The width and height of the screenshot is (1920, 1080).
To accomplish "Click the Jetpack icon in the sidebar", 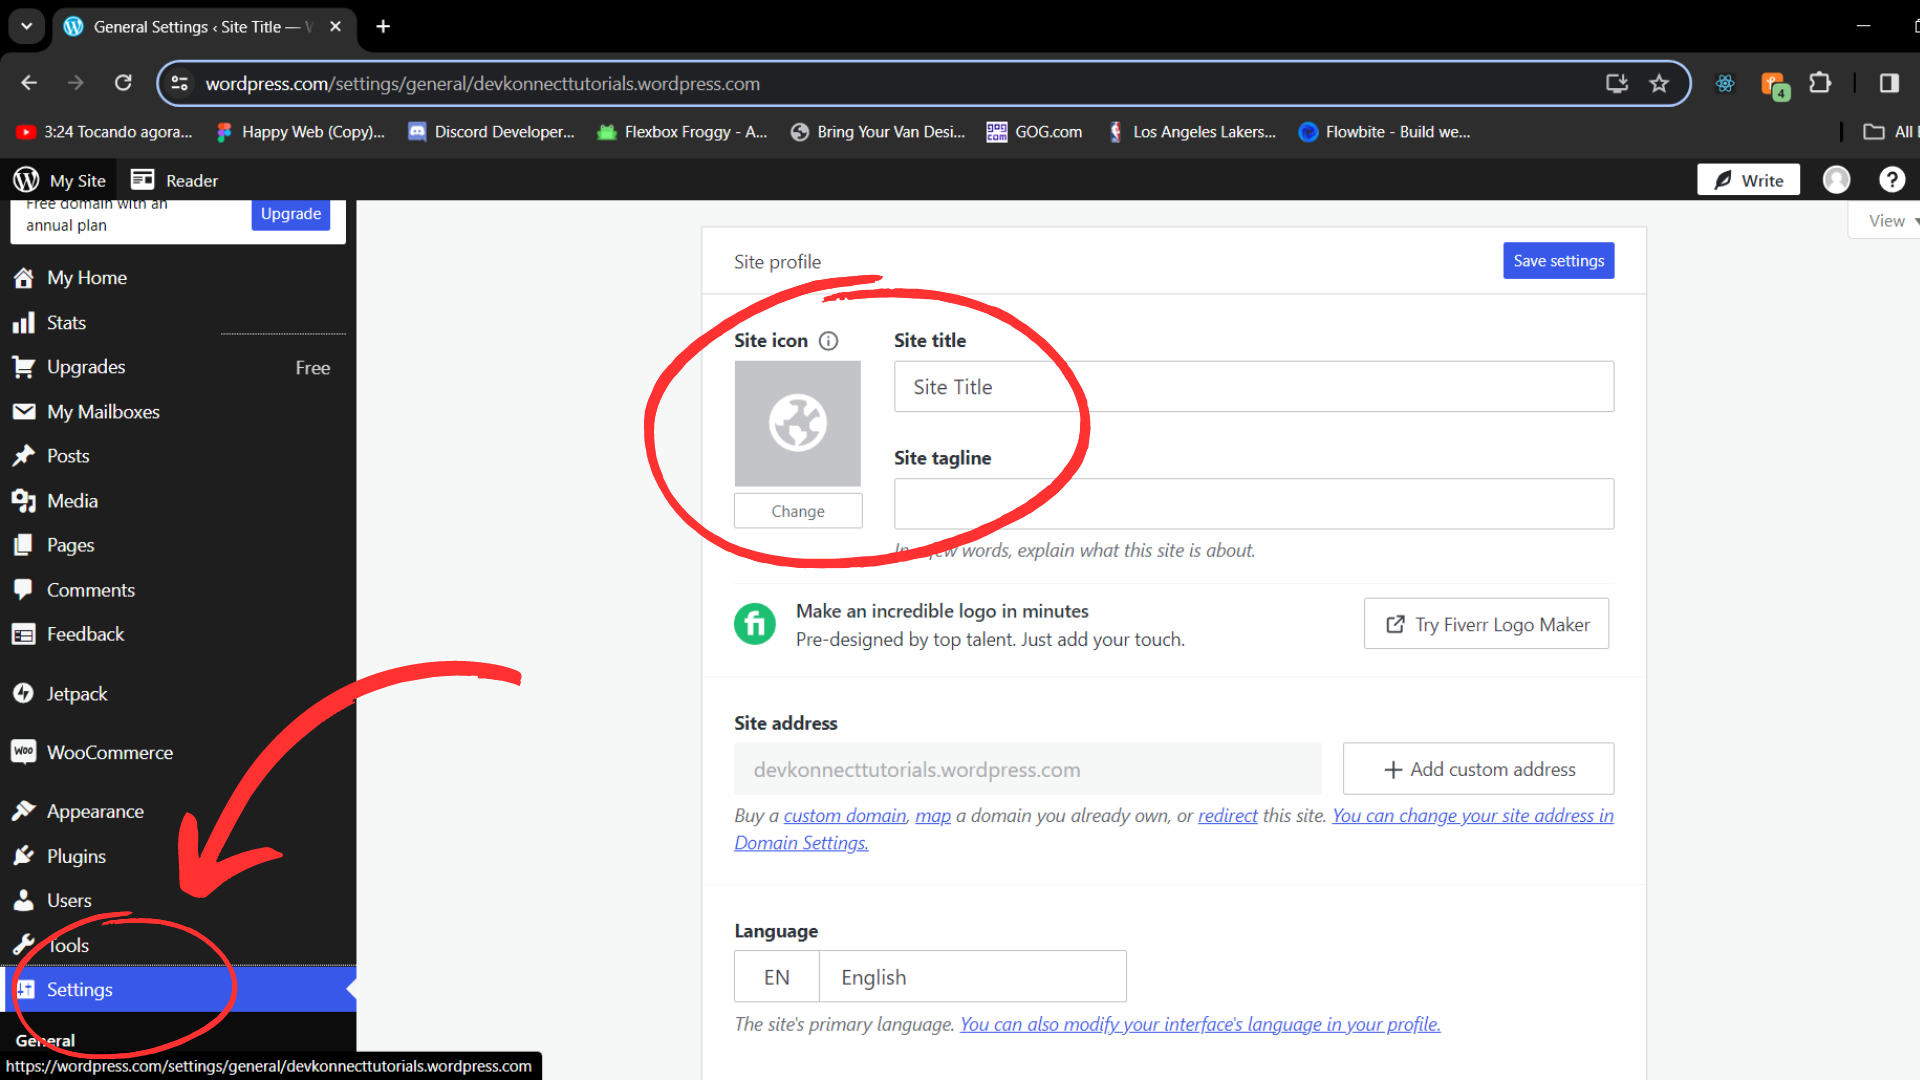I will 24,693.
